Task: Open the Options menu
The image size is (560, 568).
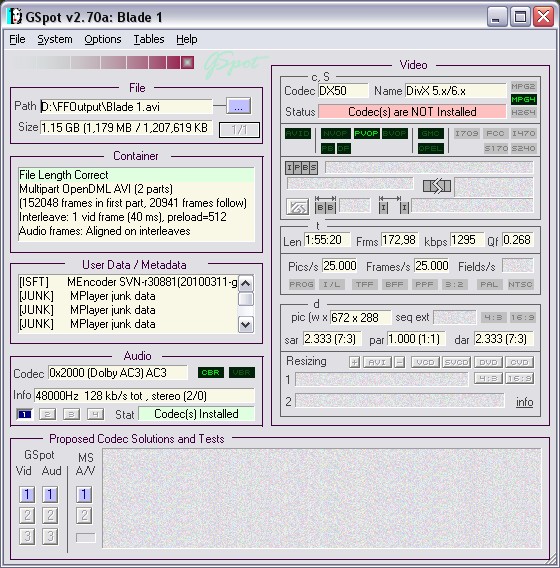Action: tap(103, 39)
